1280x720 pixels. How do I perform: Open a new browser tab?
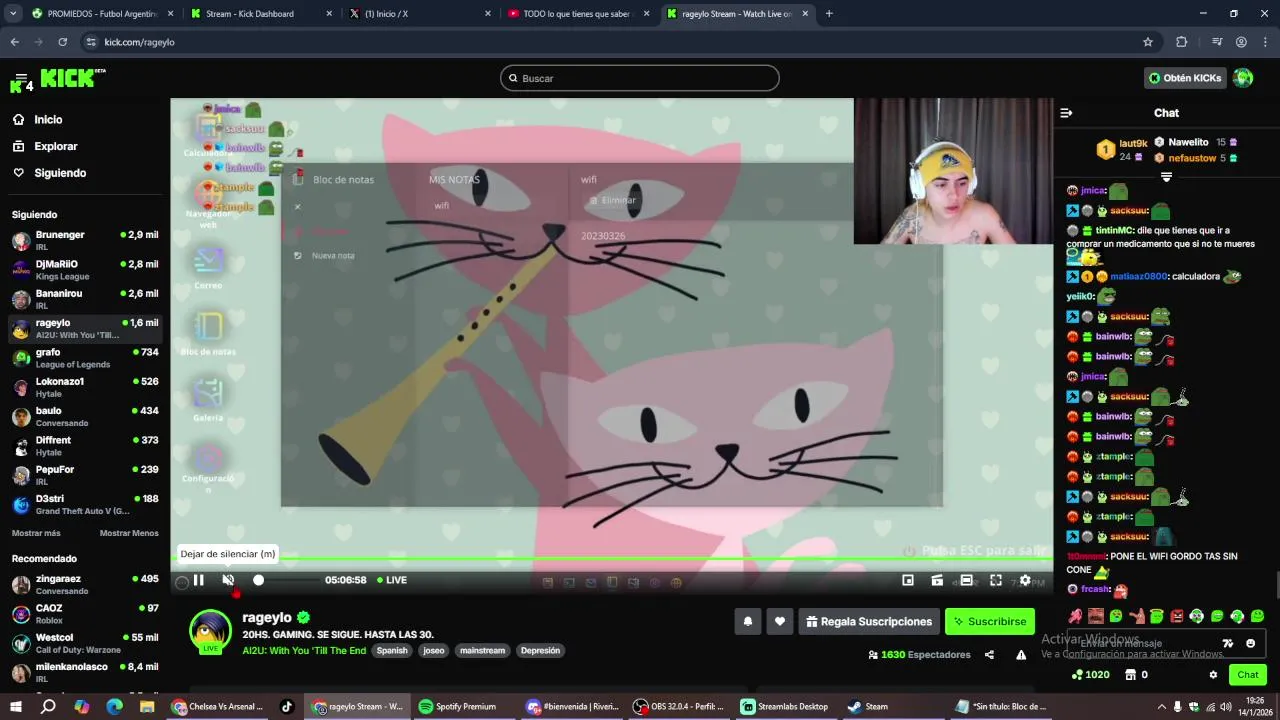point(829,14)
